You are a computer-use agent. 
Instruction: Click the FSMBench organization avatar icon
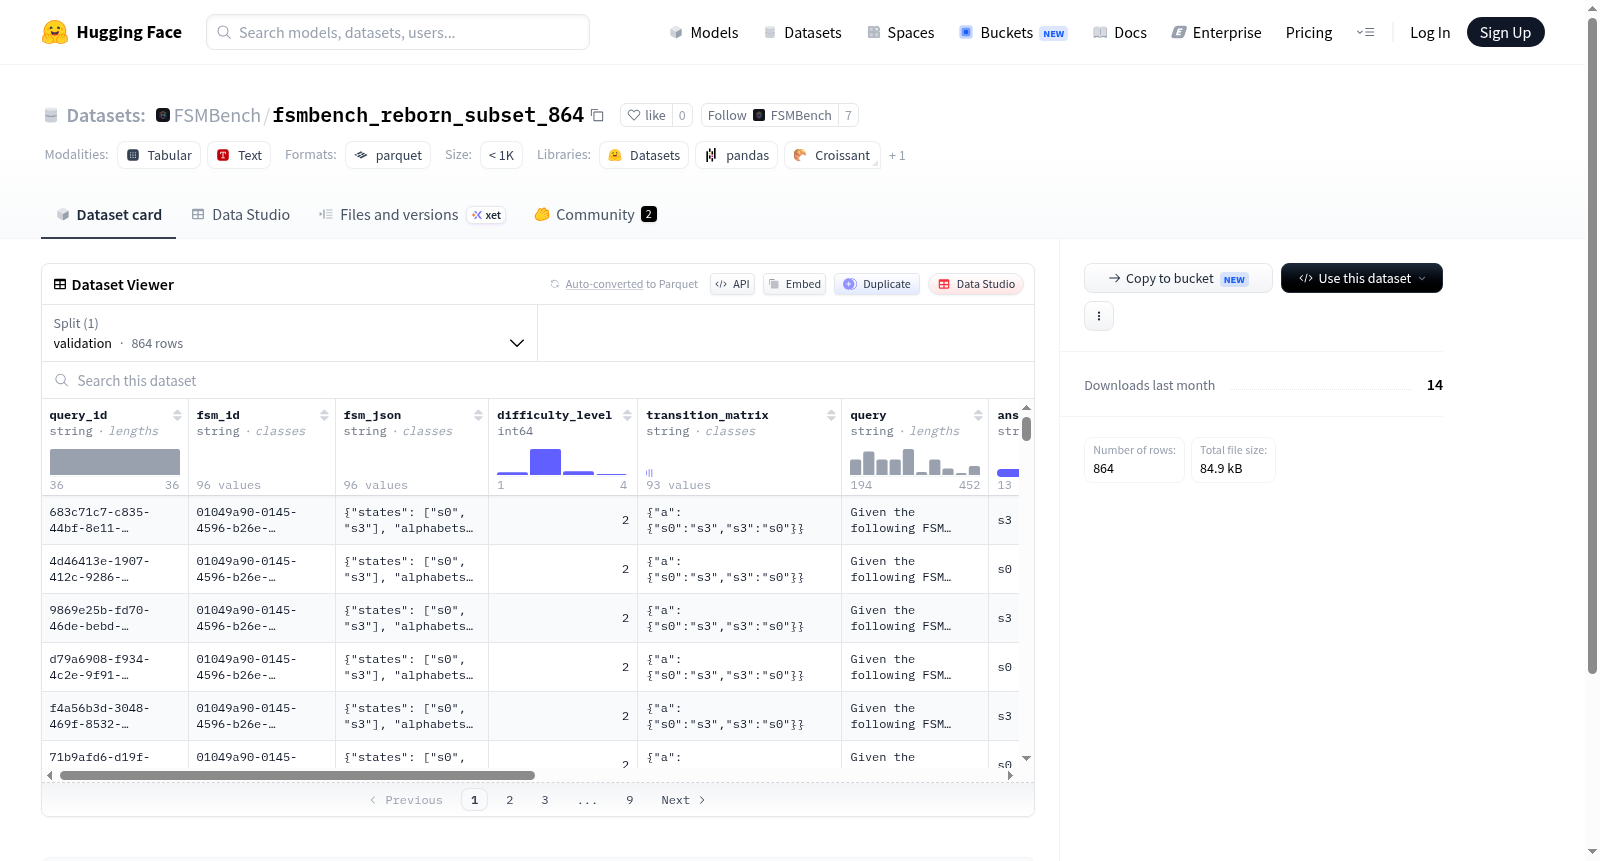click(x=163, y=115)
